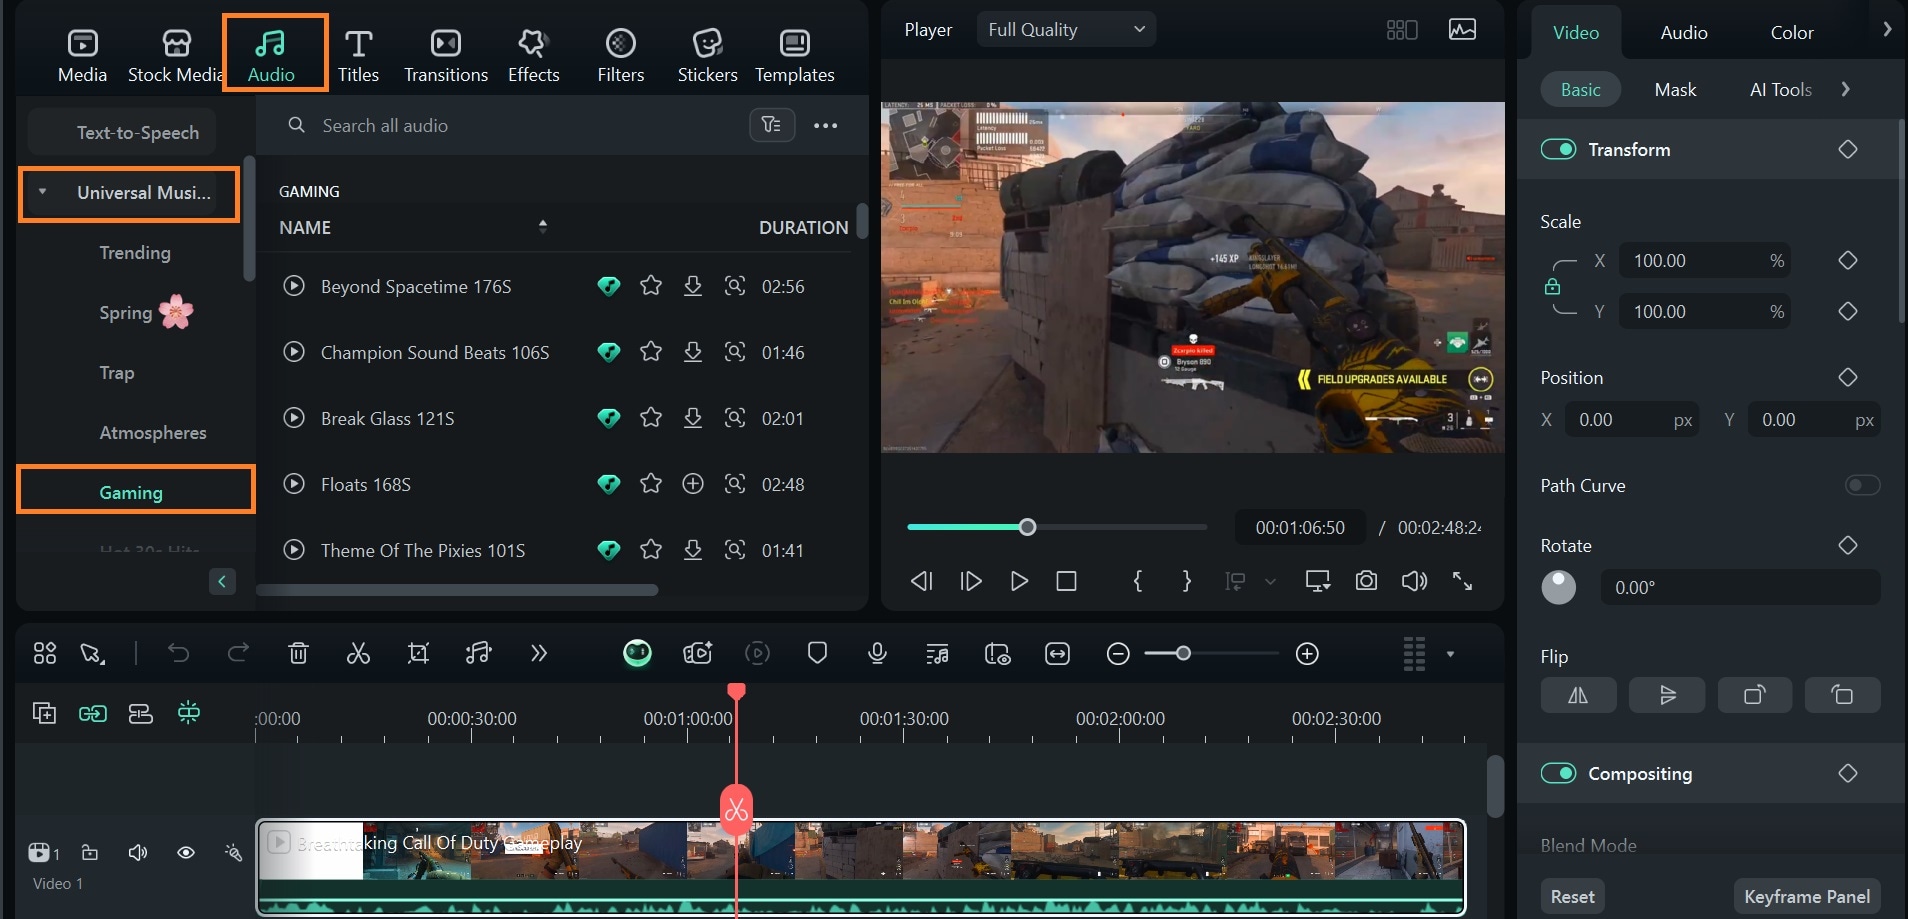Favorite the Champion Sound Beats 106S track
The height and width of the screenshot is (919, 1908).
(x=651, y=352)
